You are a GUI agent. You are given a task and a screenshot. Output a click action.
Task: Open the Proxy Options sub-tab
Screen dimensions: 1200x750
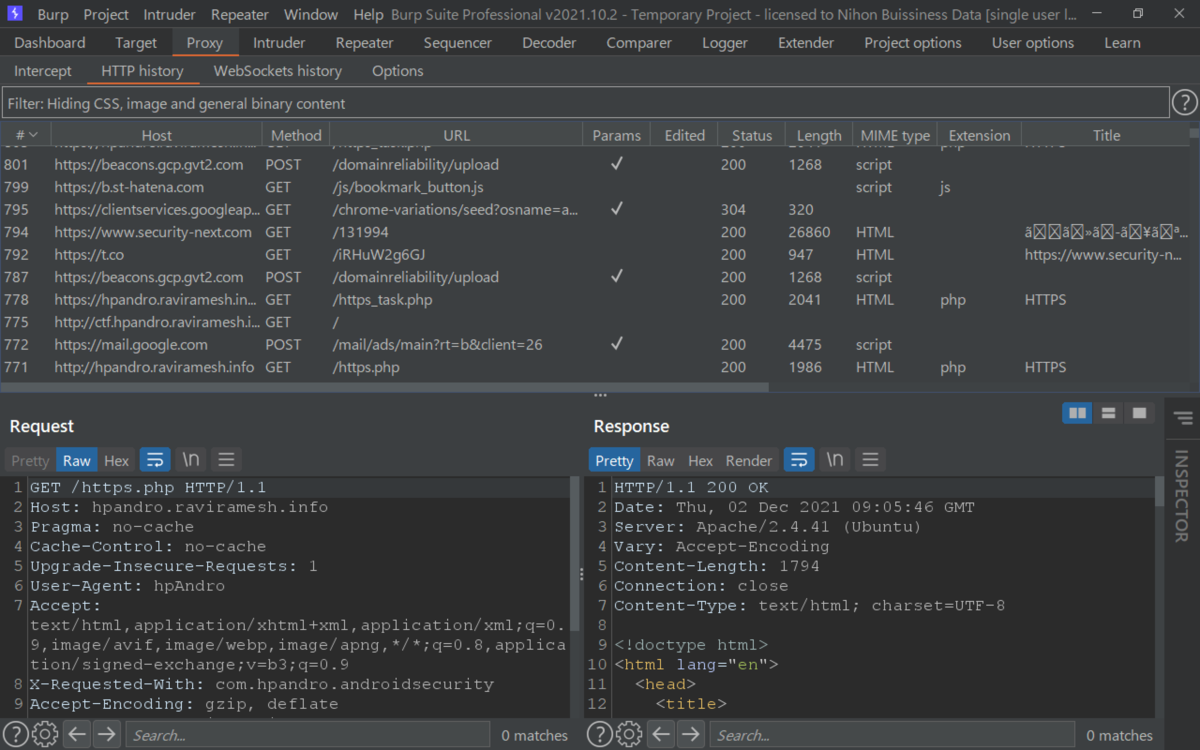(398, 71)
